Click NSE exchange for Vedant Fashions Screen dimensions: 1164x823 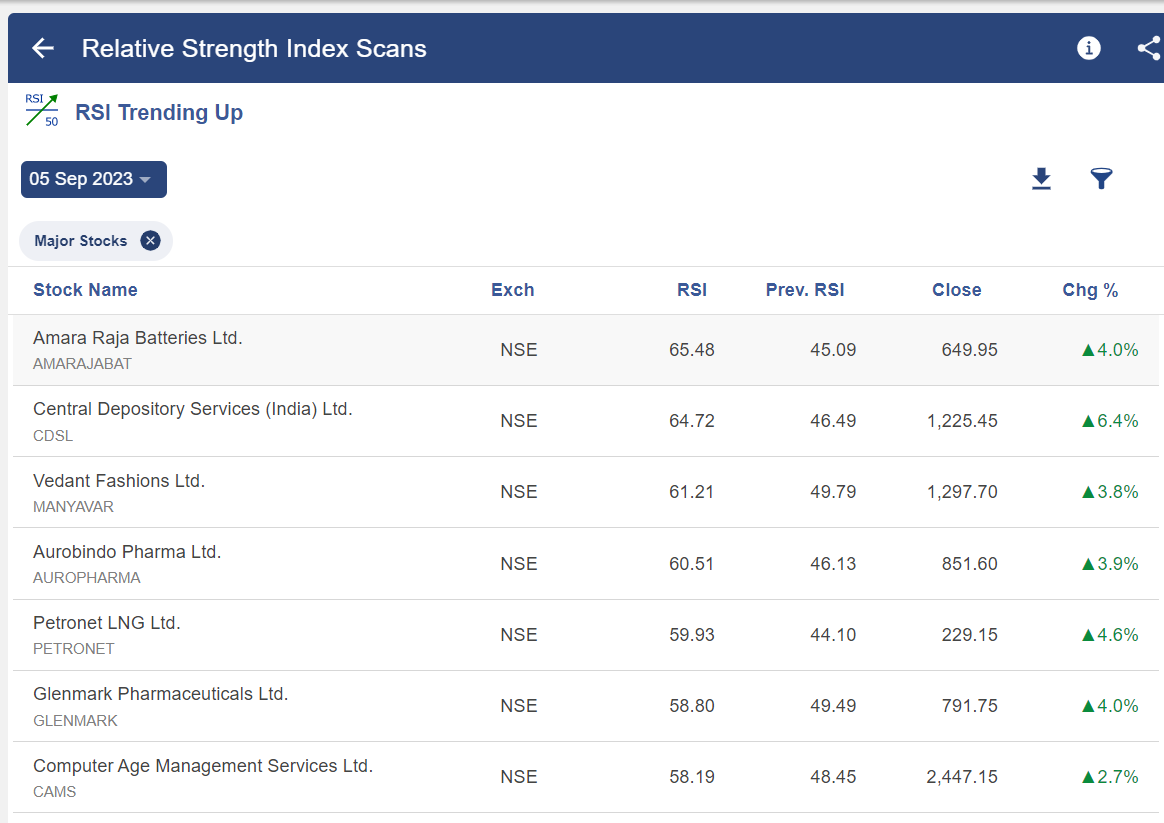518,492
